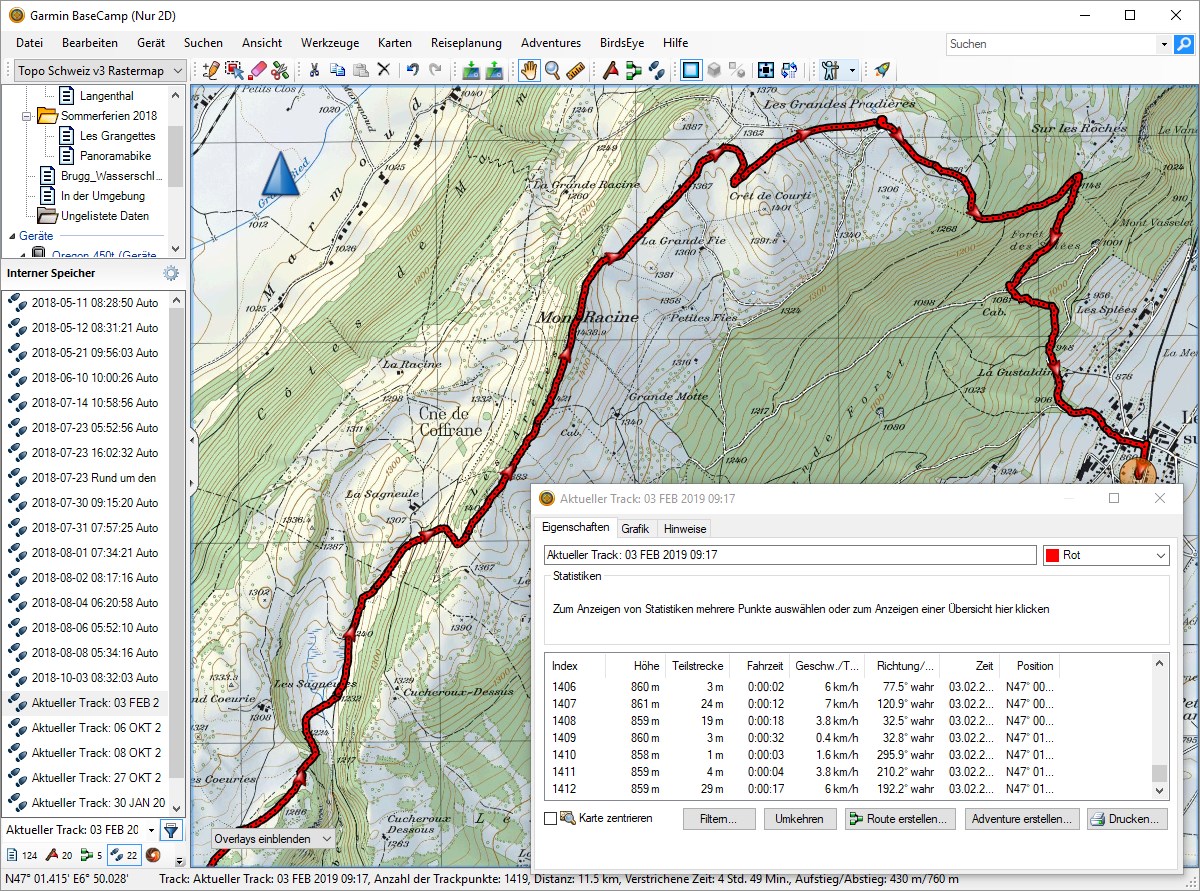Click the Filtern... button
1200x891 pixels.
point(720,818)
